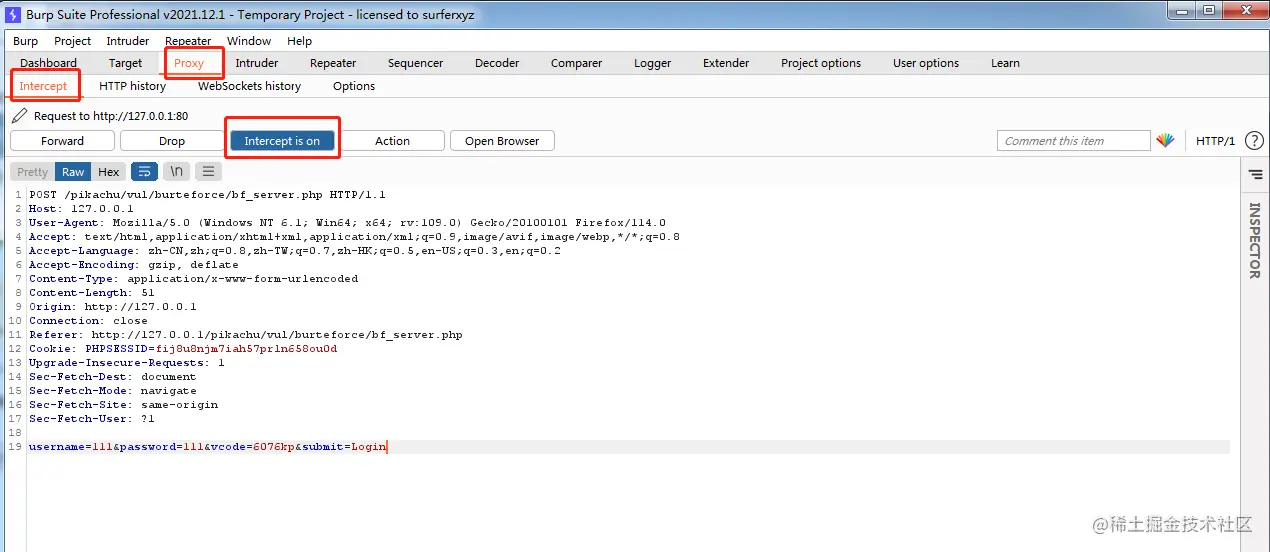The height and width of the screenshot is (552, 1270).
Task: Switch editor view to Raw
Action: (73, 172)
